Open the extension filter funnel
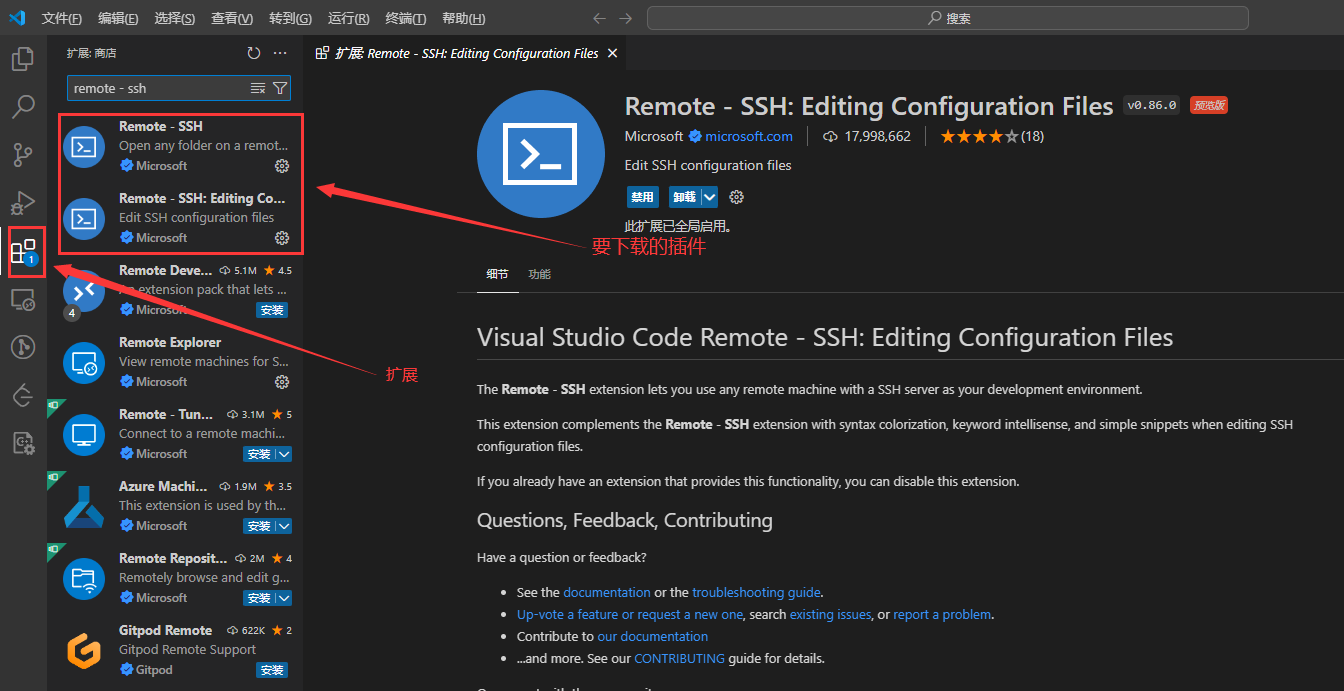The height and width of the screenshot is (691, 1344). click(280, 88)
